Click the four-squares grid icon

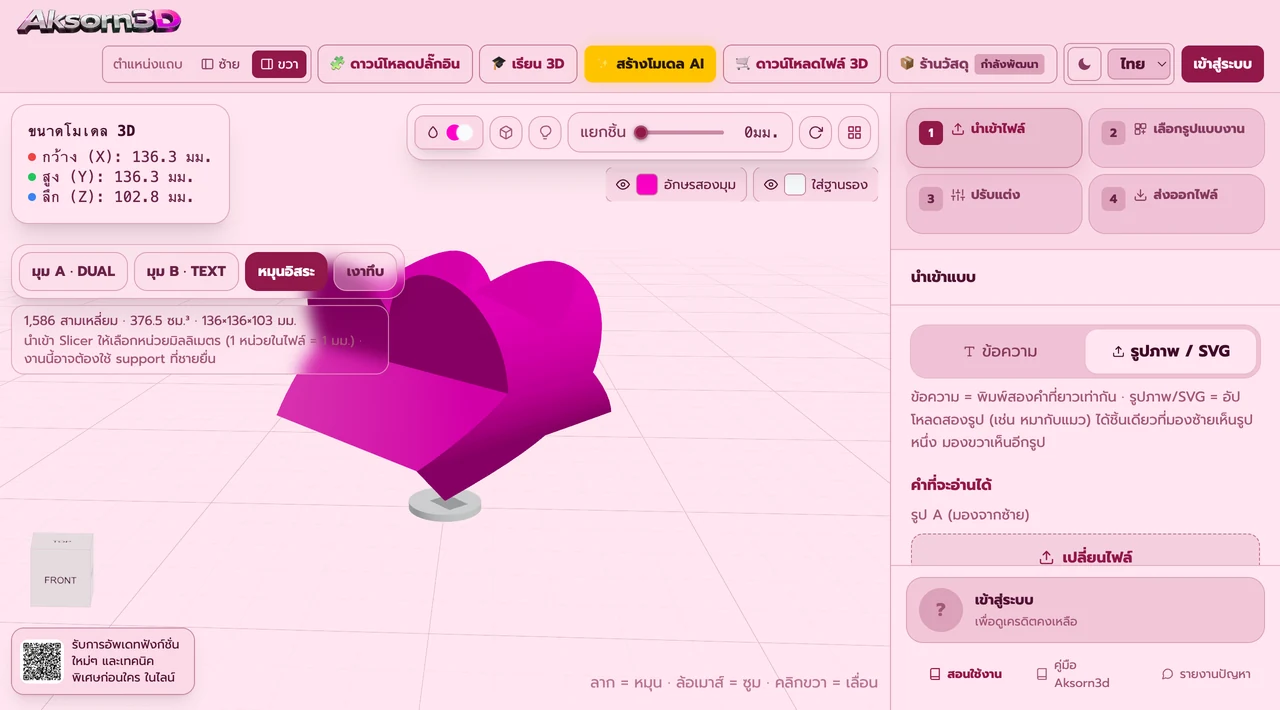pyautogui.click(x=854, y=132)
